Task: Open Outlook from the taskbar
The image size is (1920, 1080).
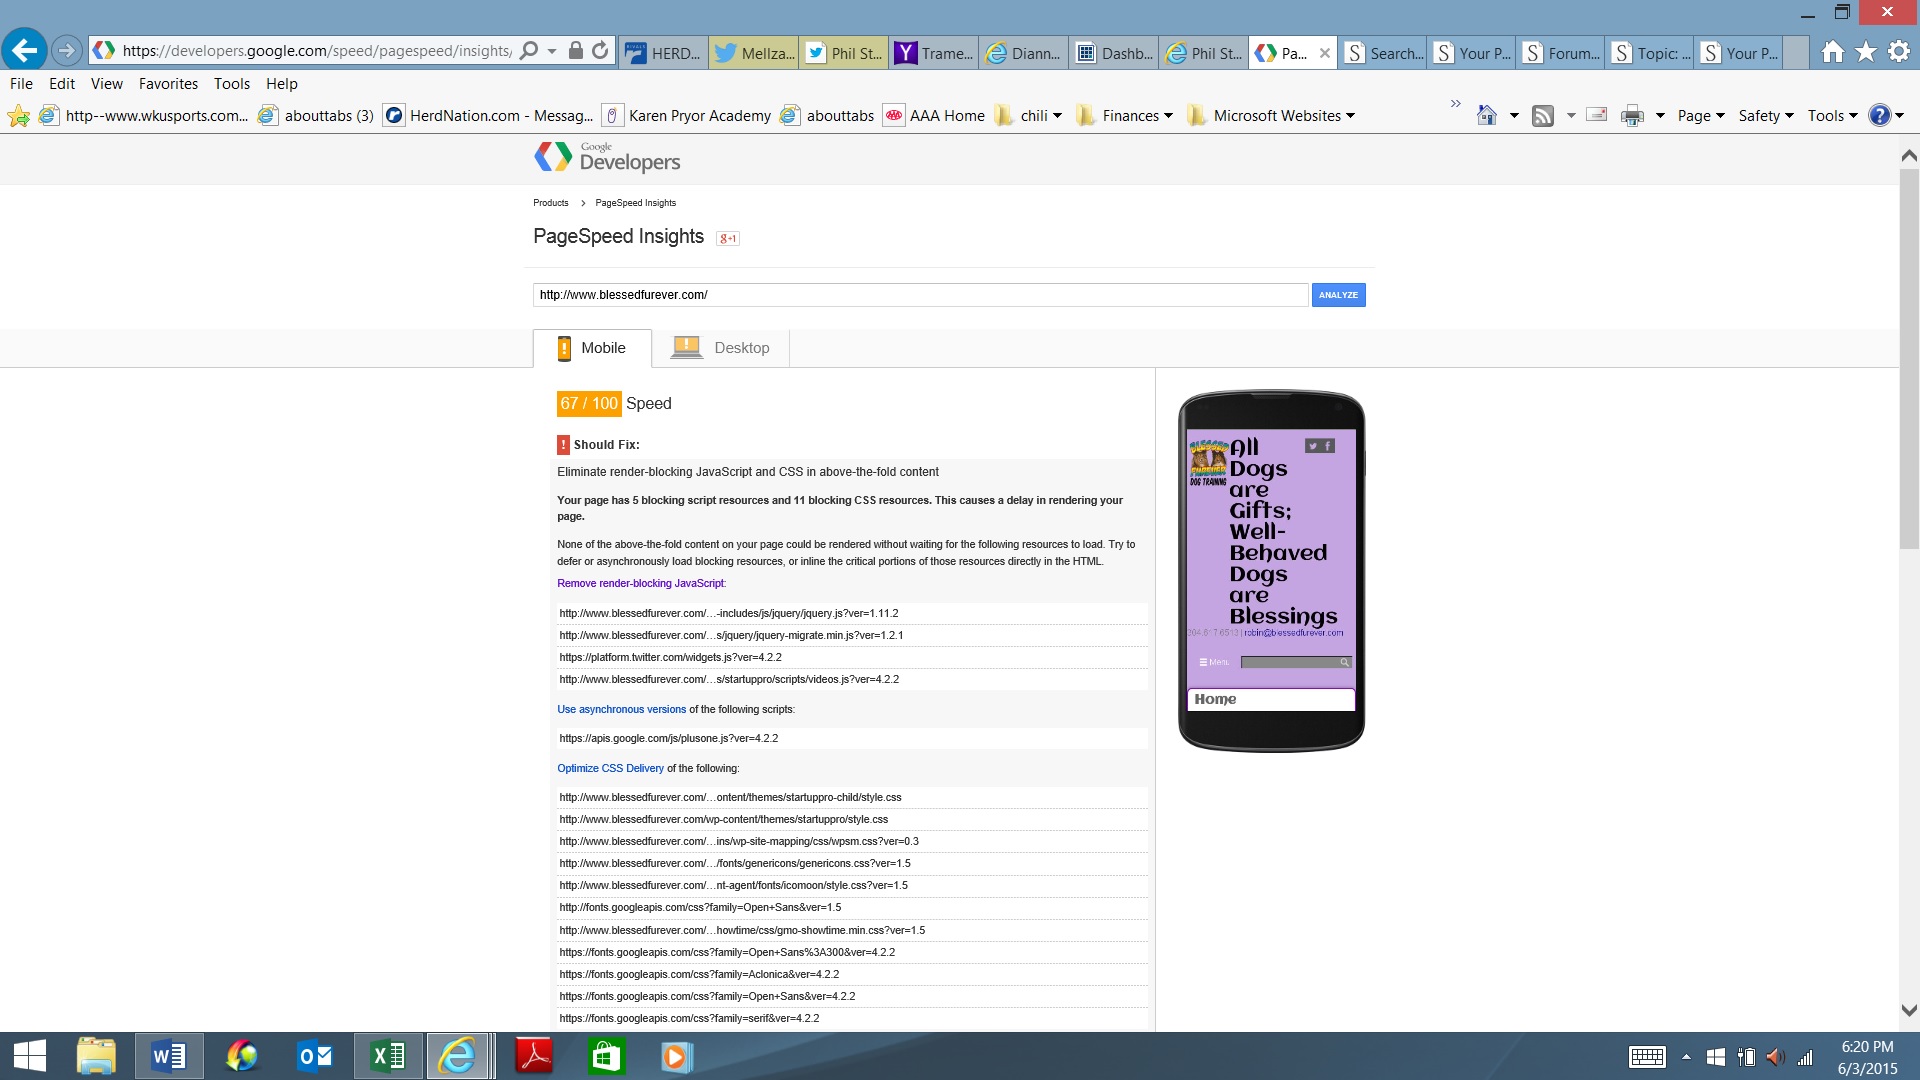Action: coord(315,1057)
